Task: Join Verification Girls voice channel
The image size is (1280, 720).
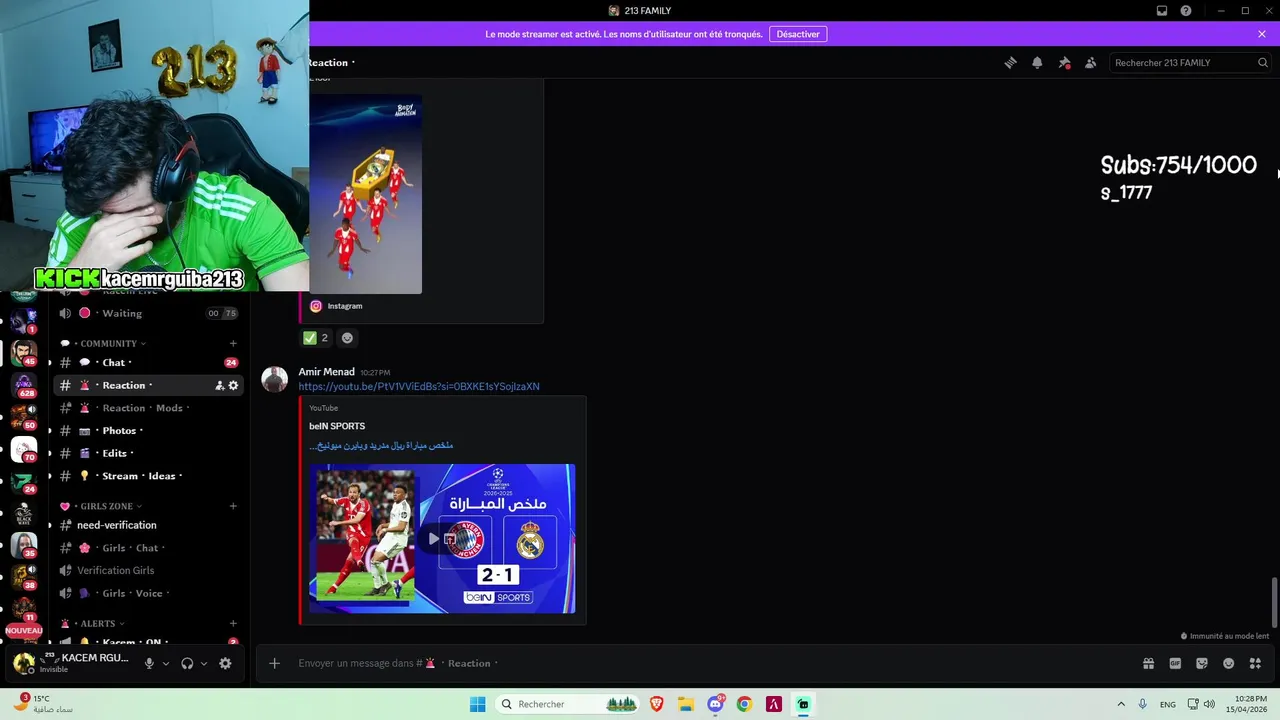Action: tap(148, 570)
